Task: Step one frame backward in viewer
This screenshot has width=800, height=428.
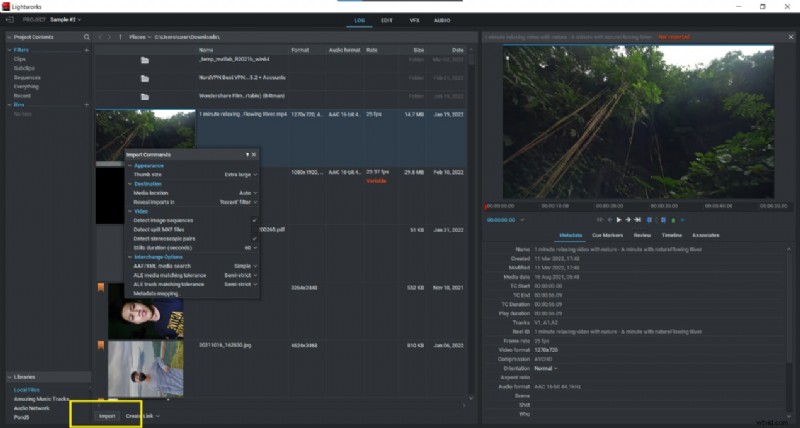Action: [x=610, y=220]
